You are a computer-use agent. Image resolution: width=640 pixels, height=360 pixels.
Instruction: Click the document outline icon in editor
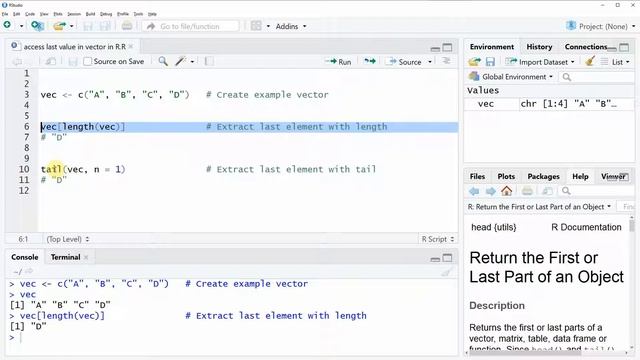447,61
